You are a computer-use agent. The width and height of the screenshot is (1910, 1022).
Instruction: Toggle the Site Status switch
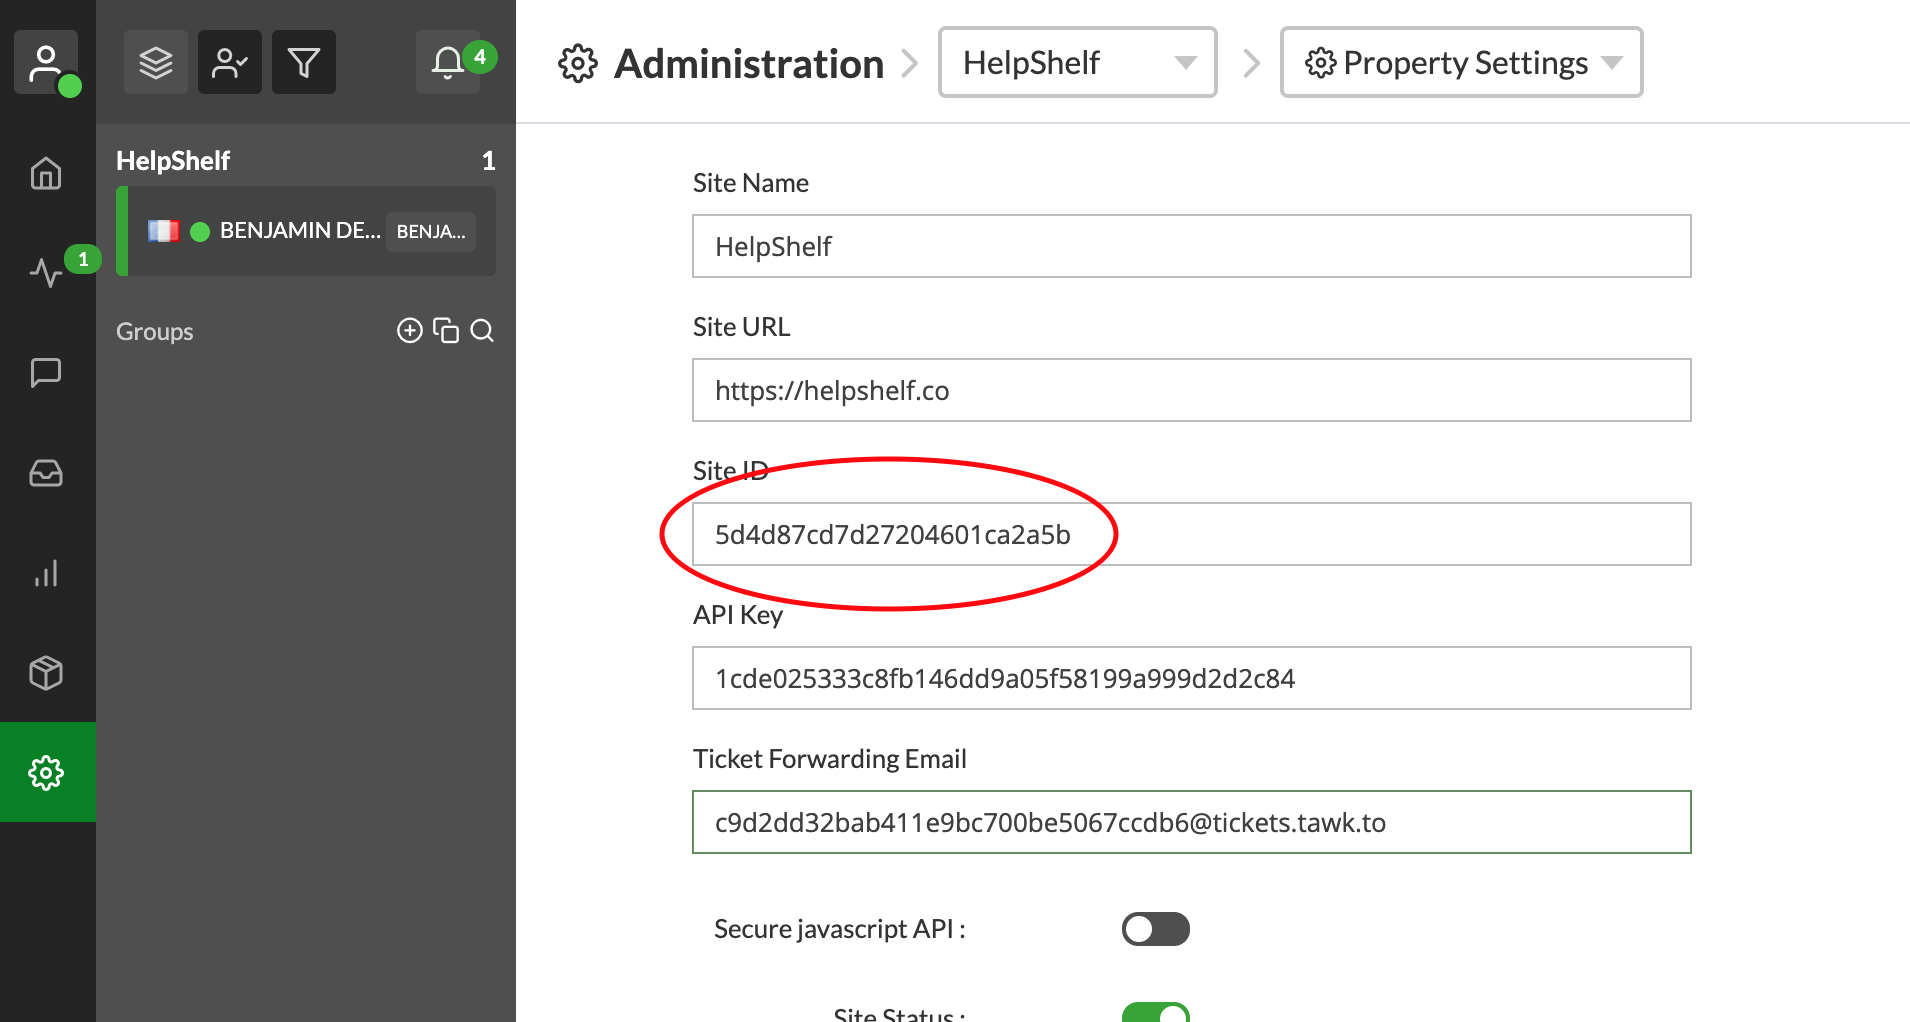(1155, 1012)
